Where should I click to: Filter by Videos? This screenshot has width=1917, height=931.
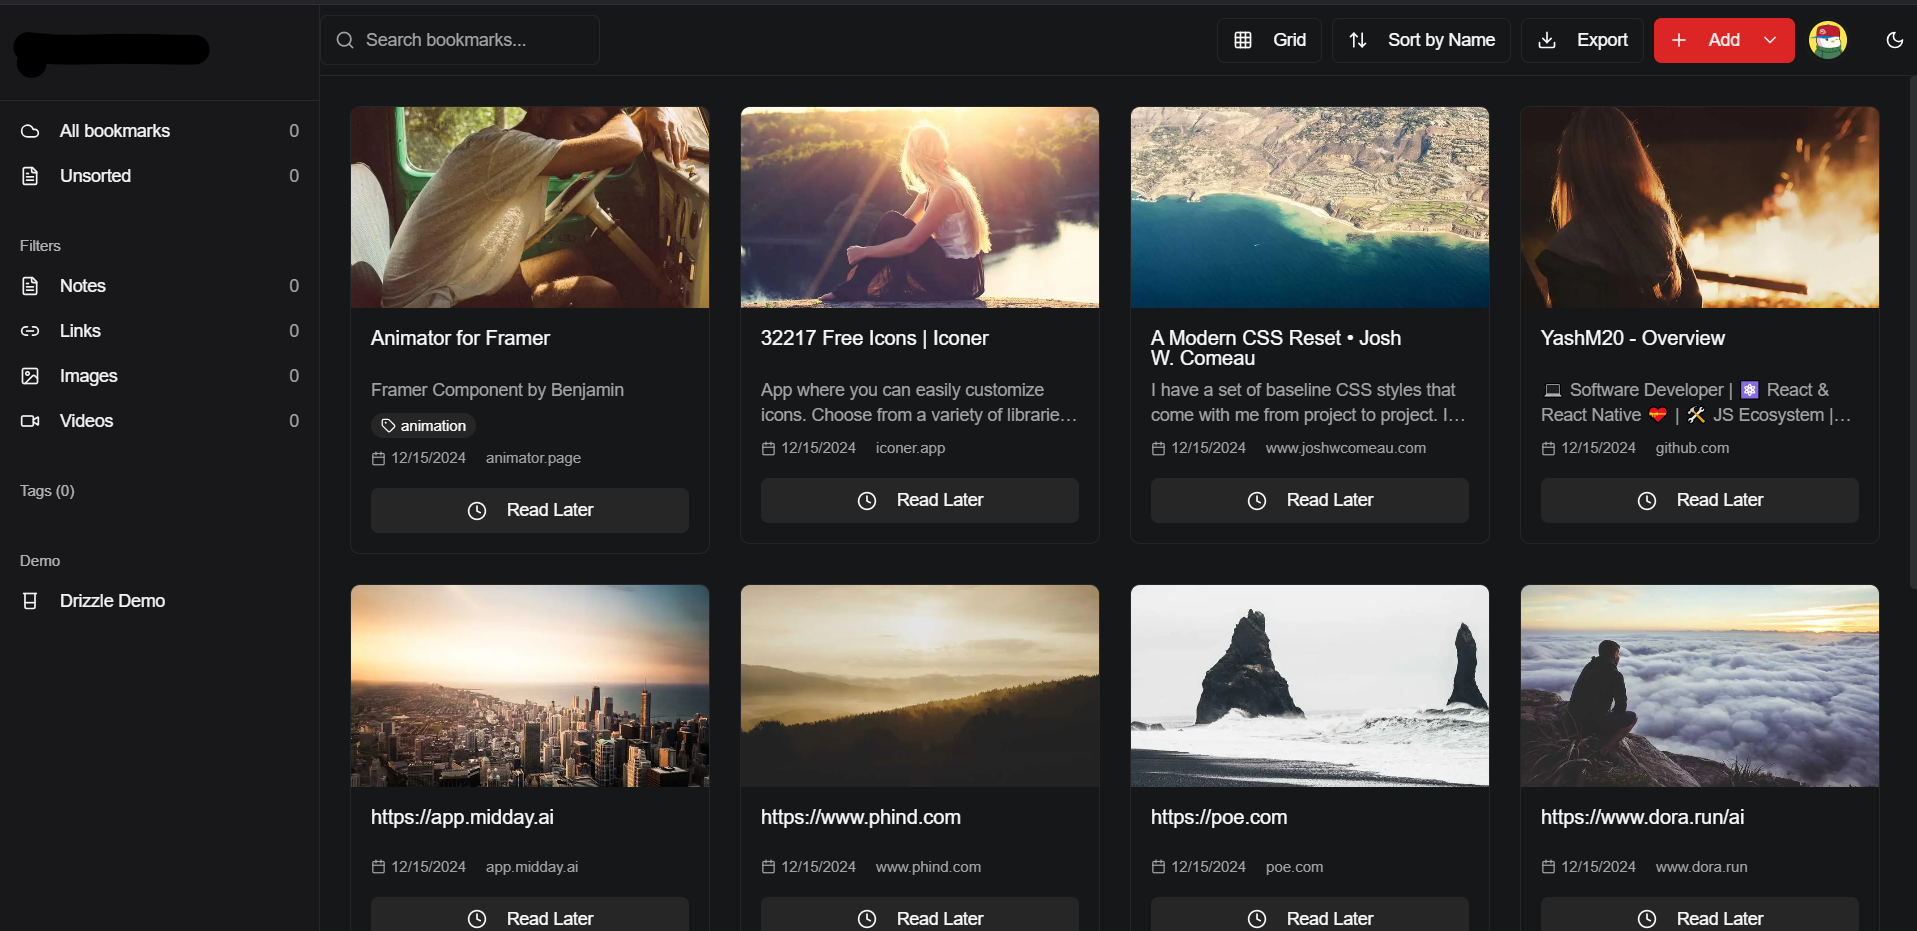pyautogui.click(x=160, y=421)
